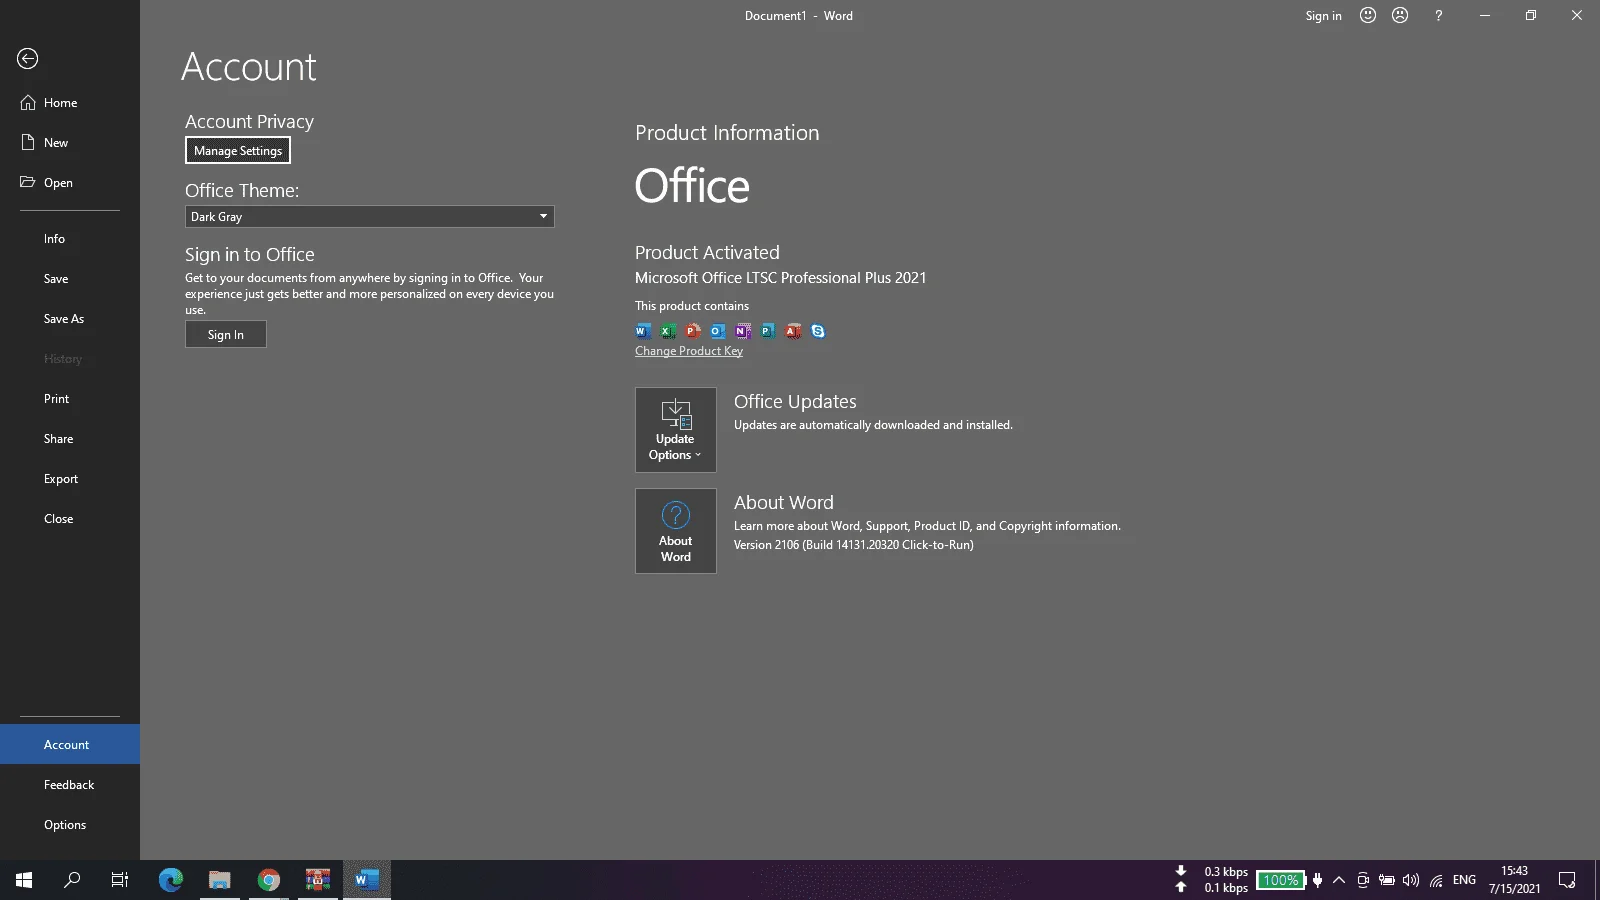Go to the Info page
The width and height of the screenshot is (1600, 900).
(x=70, y=239)
